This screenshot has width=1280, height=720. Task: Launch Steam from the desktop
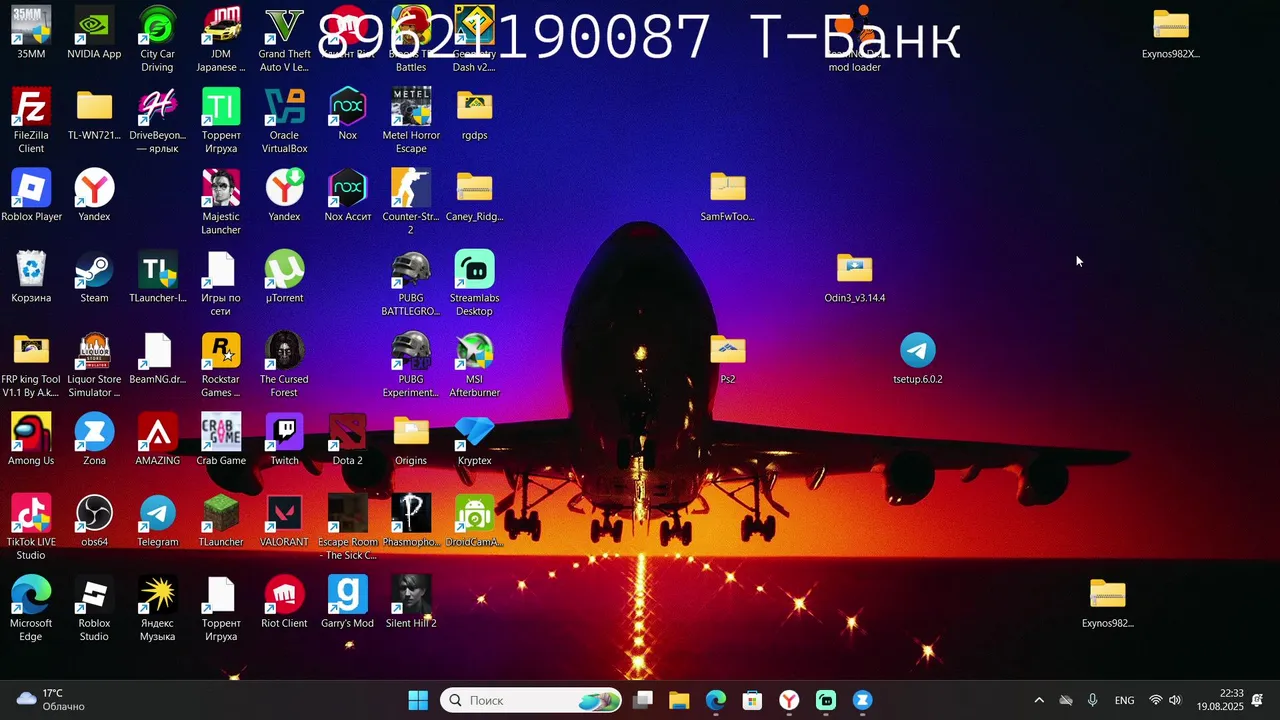pyautogui.click(x=94, y=277)
